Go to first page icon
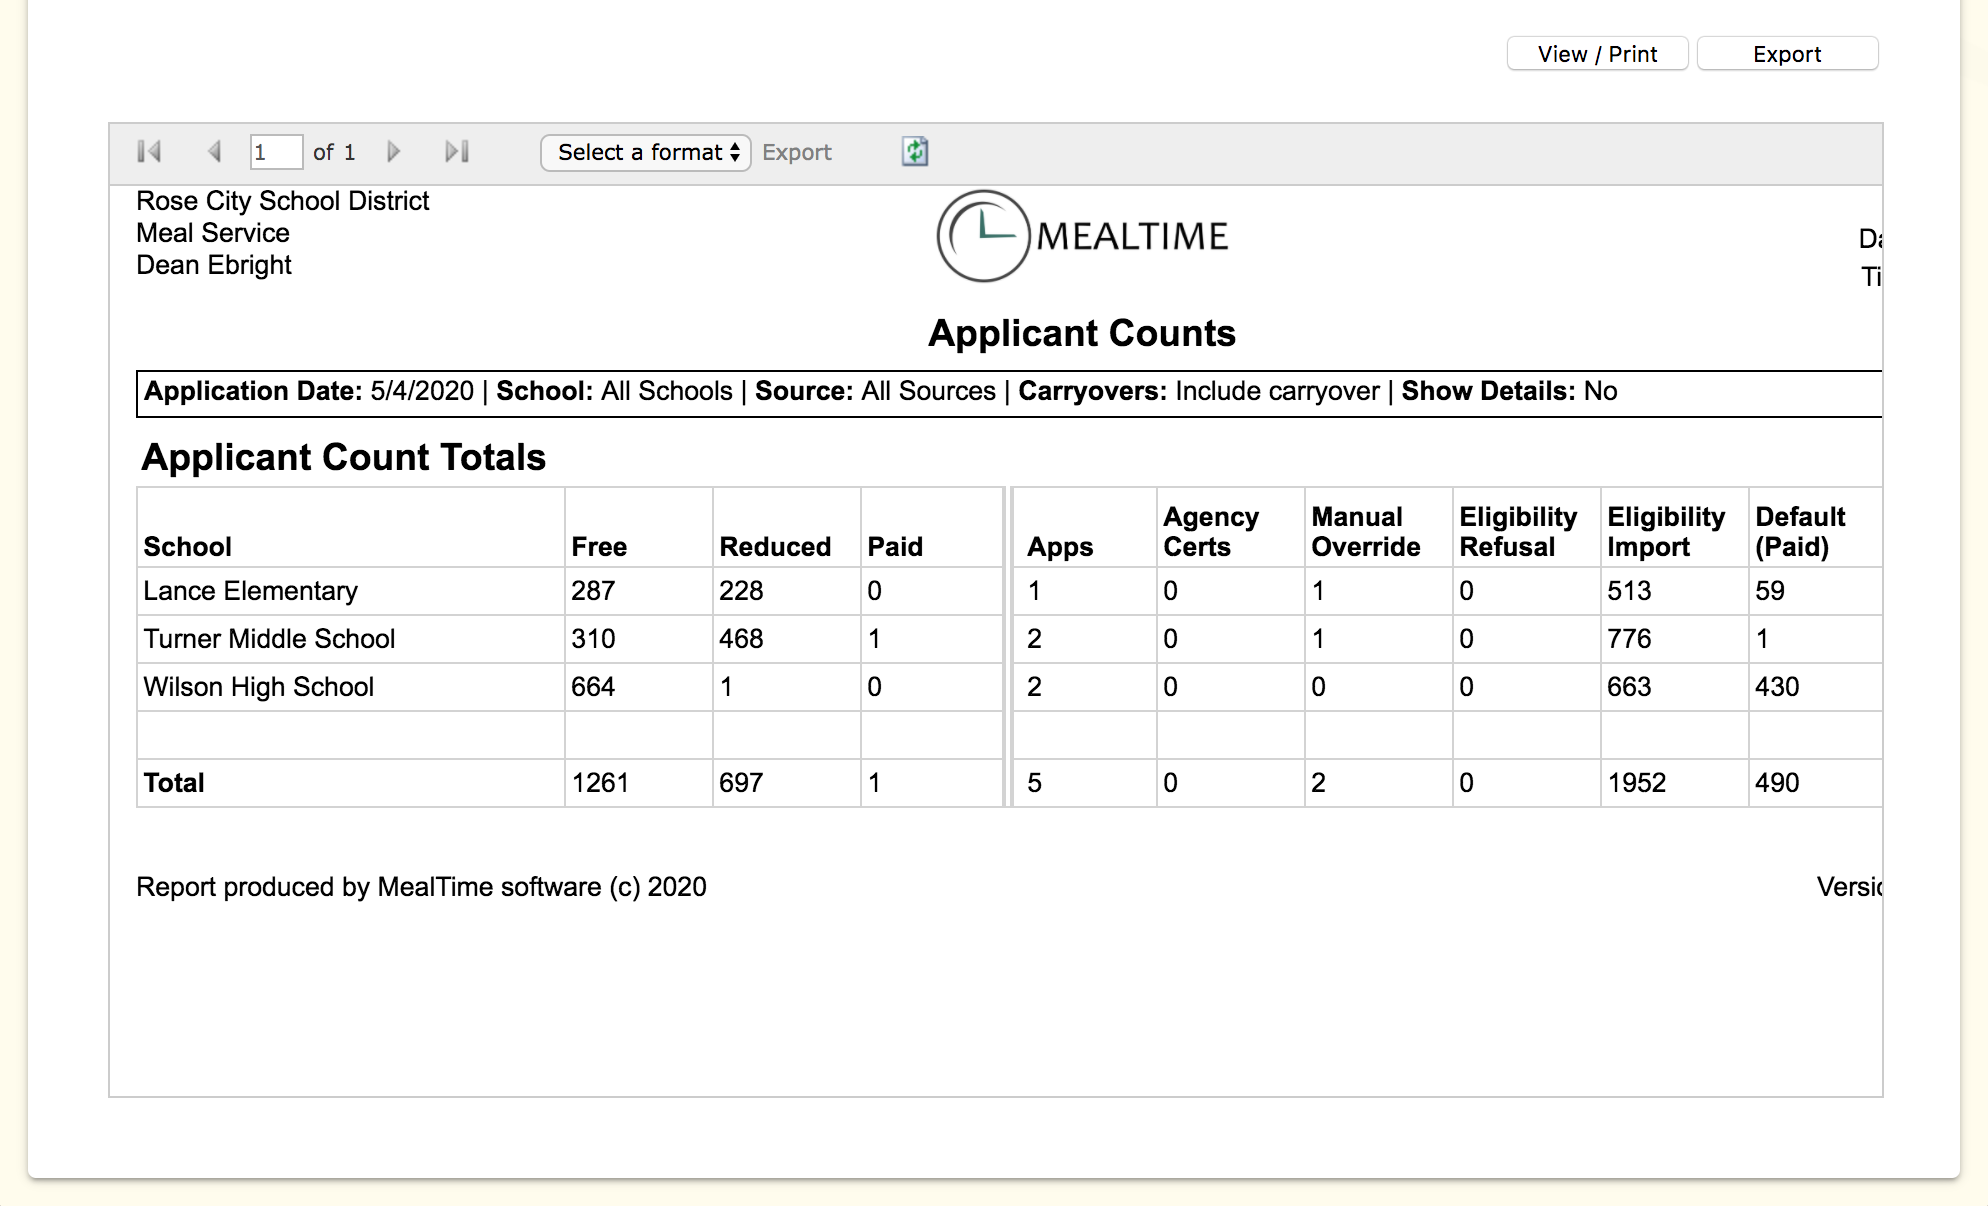Image resolution: width=1988 pixels, height=1206 pixels. pos(149,151)
